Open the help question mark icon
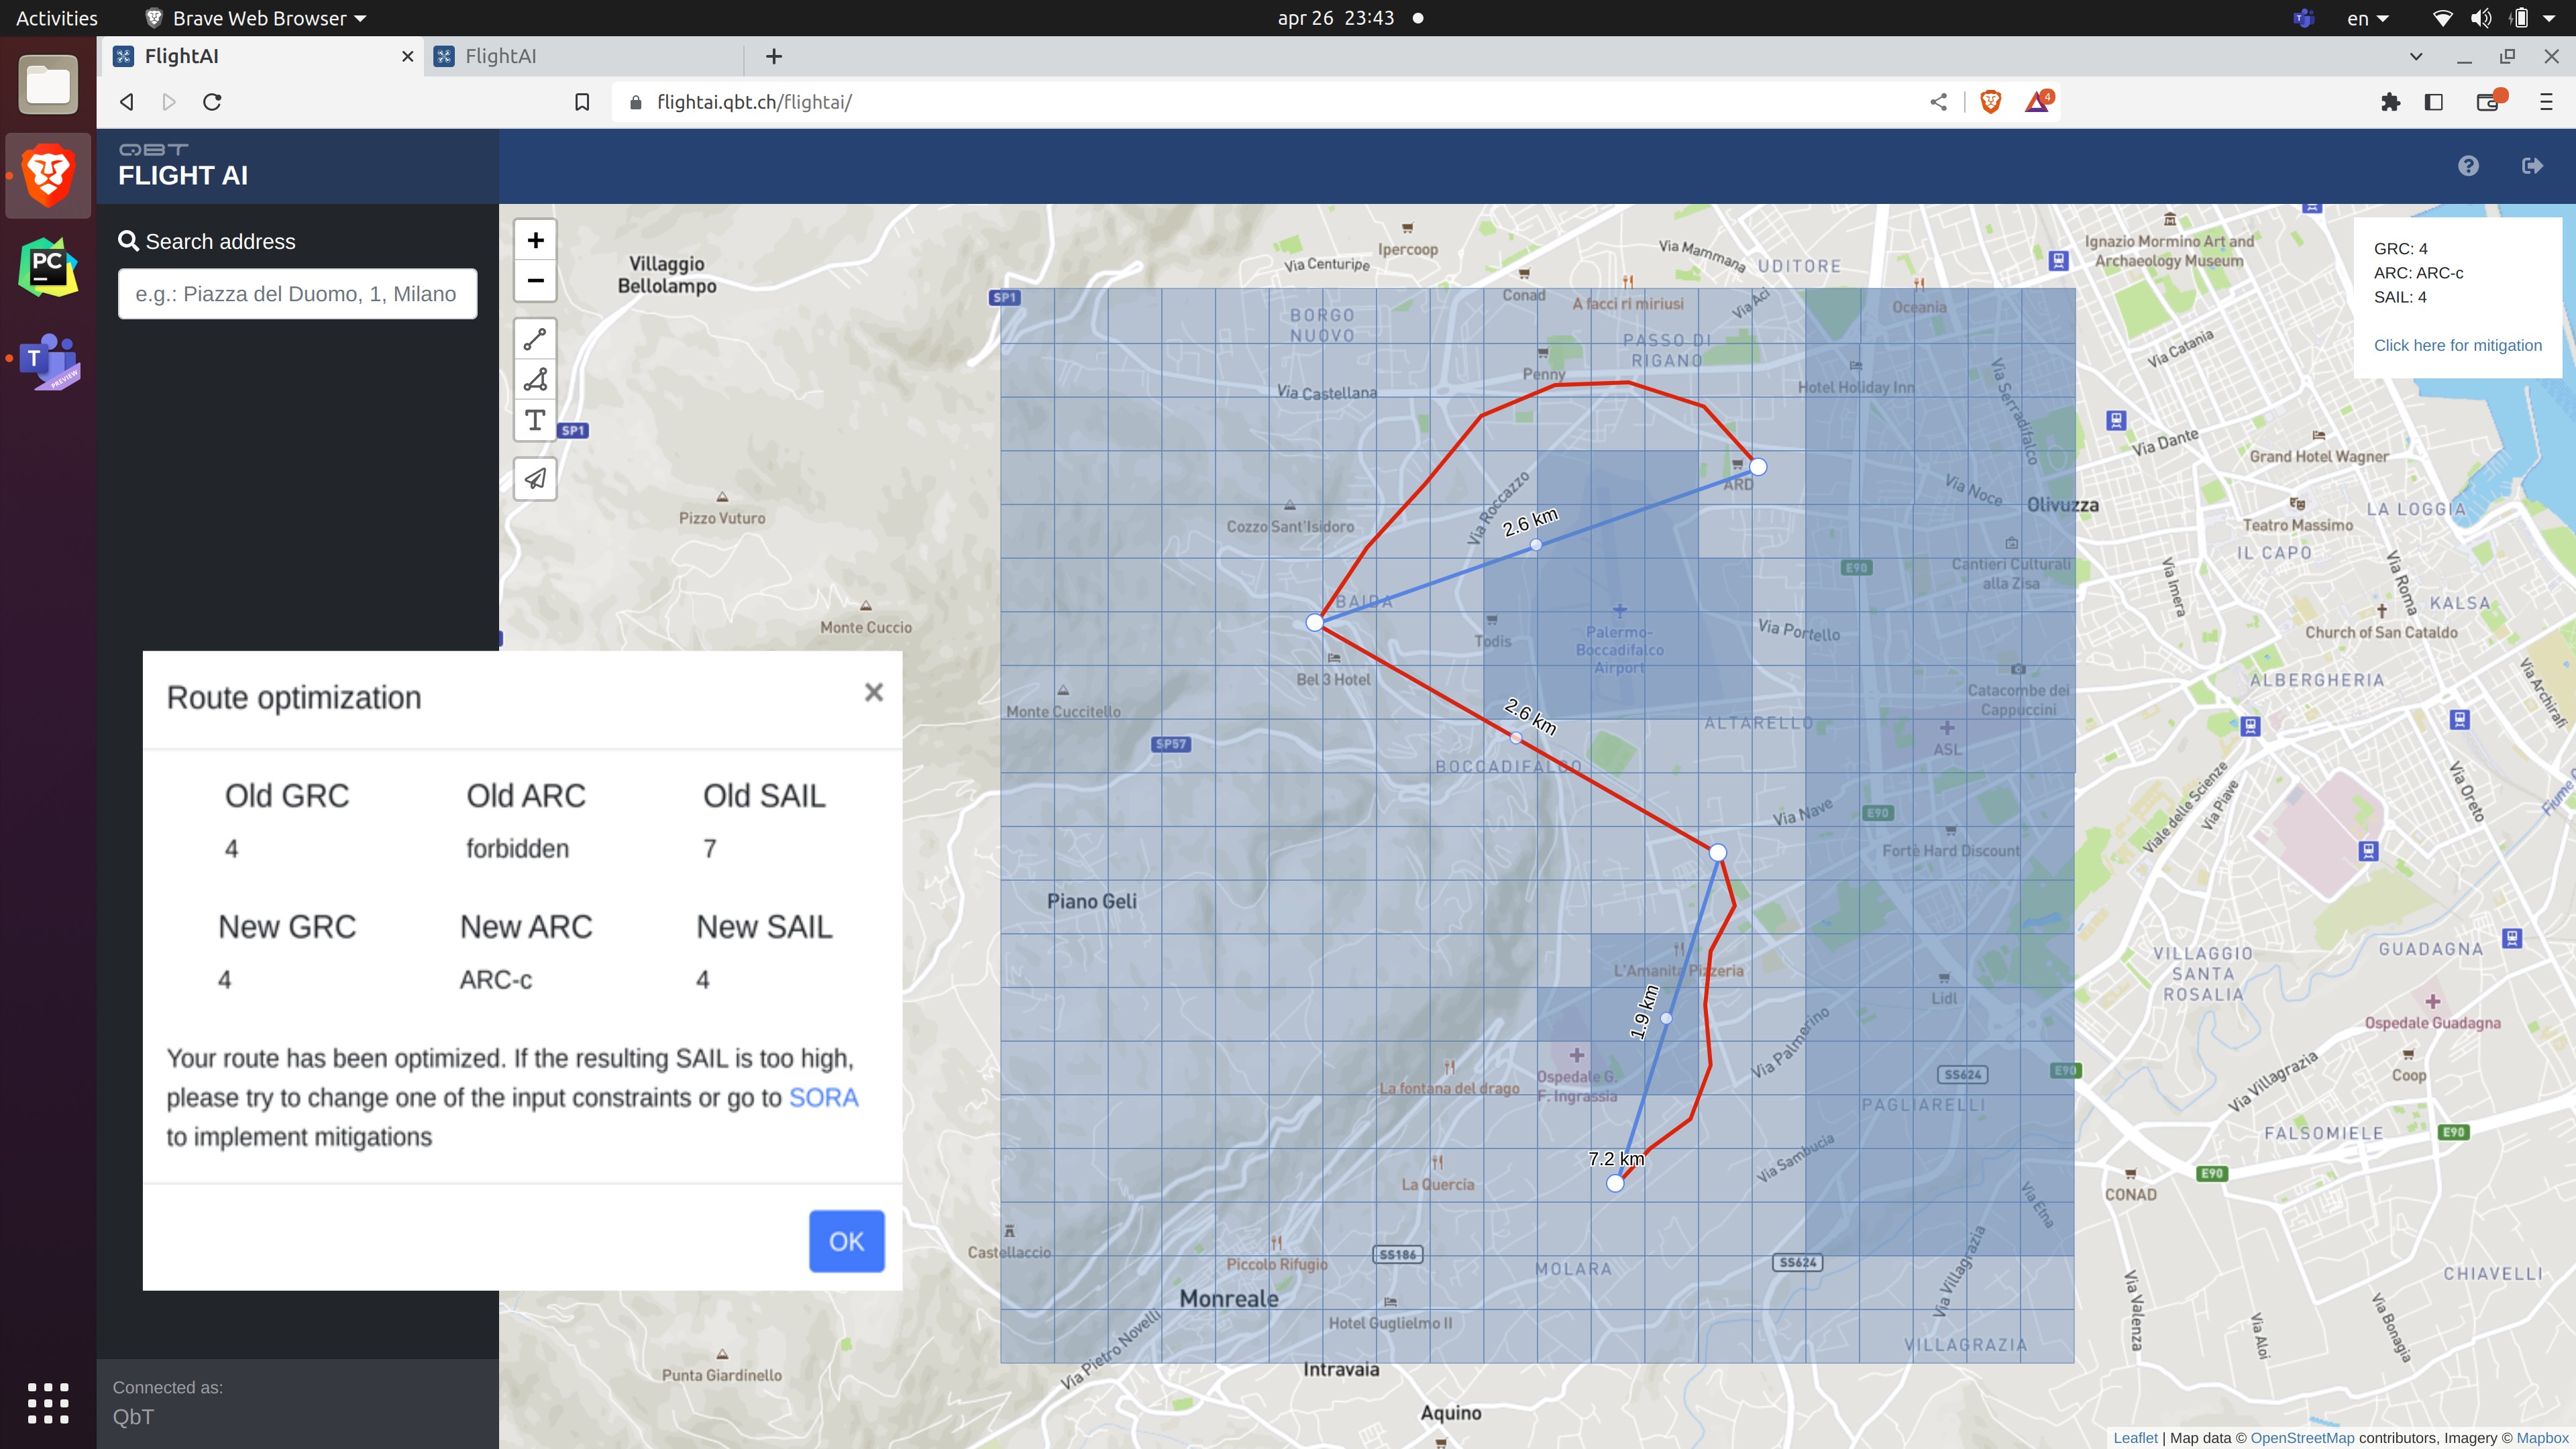 point(2468,166)
